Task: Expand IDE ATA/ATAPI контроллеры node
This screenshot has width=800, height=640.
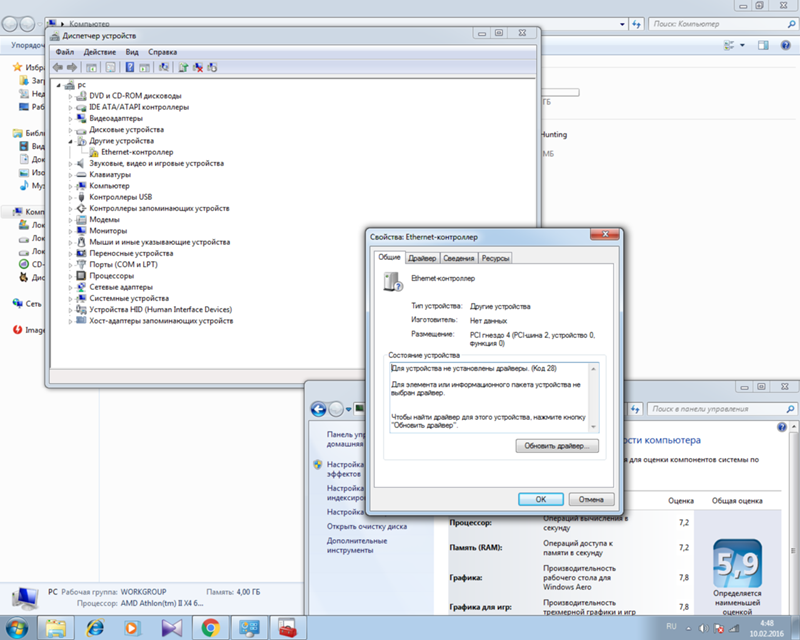Action: click(x=70, y=107)
